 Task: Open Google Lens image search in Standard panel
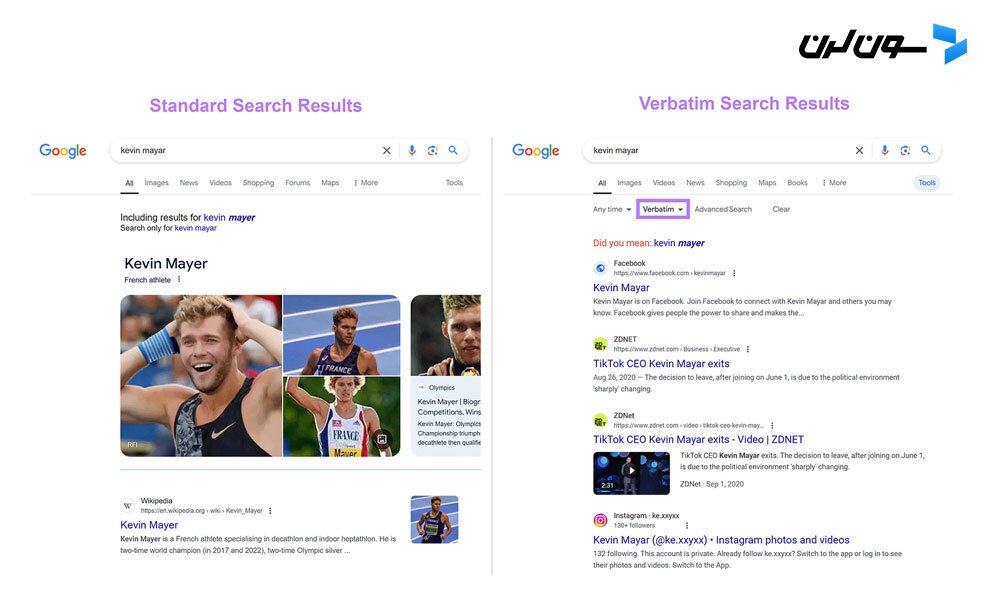[432, 150]
